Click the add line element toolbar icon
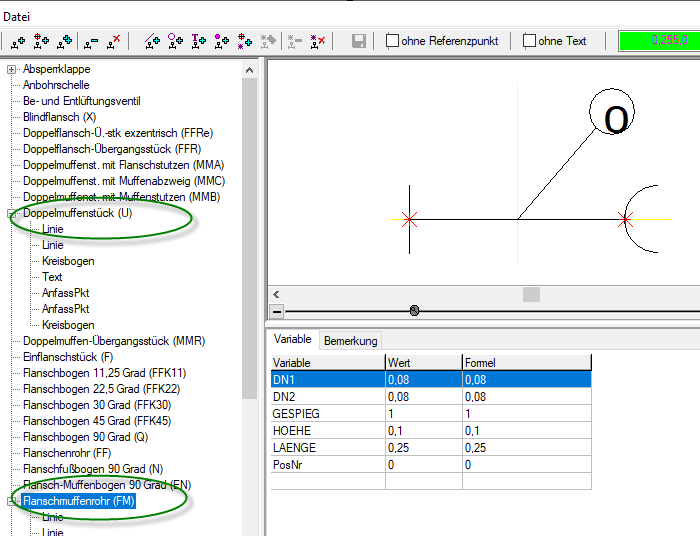Viewport: 700px width, 536px height. [x=152, y=41]
